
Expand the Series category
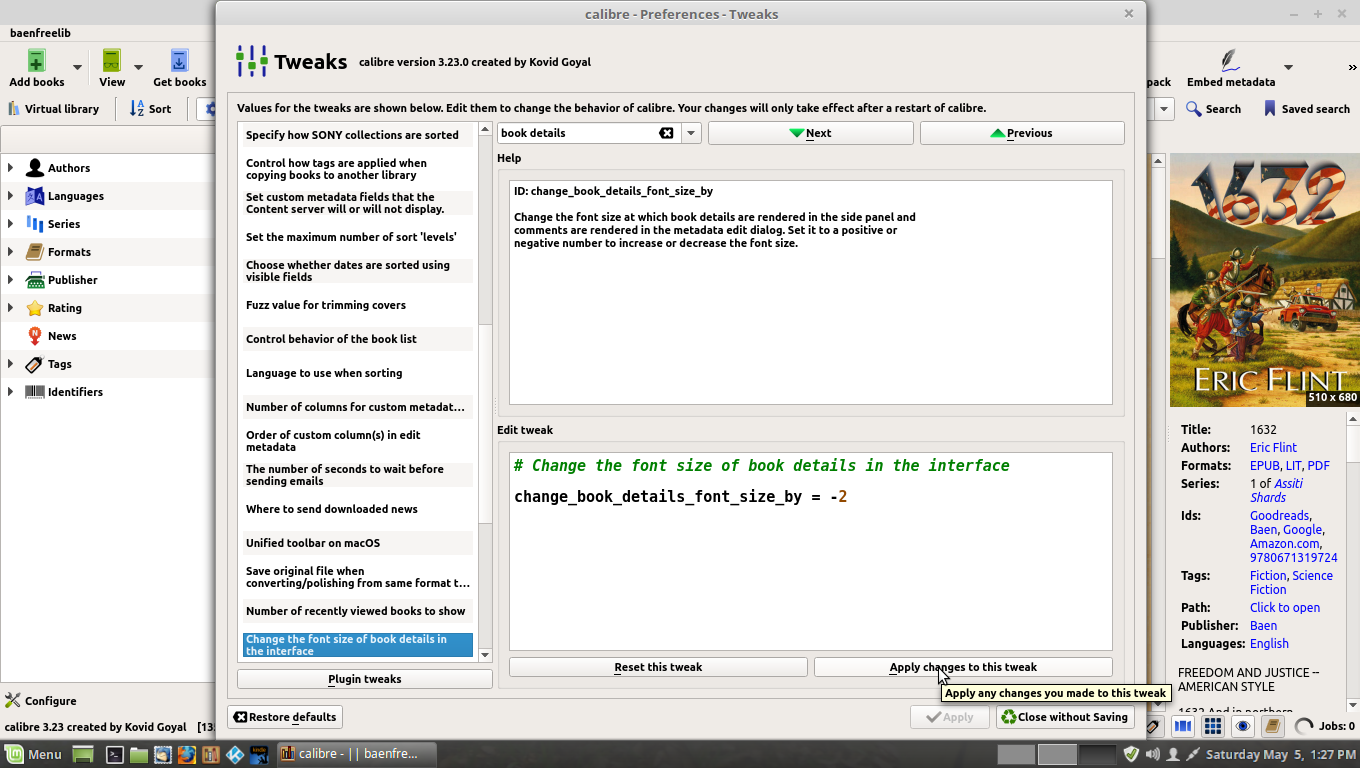click(x=11, y=224)
